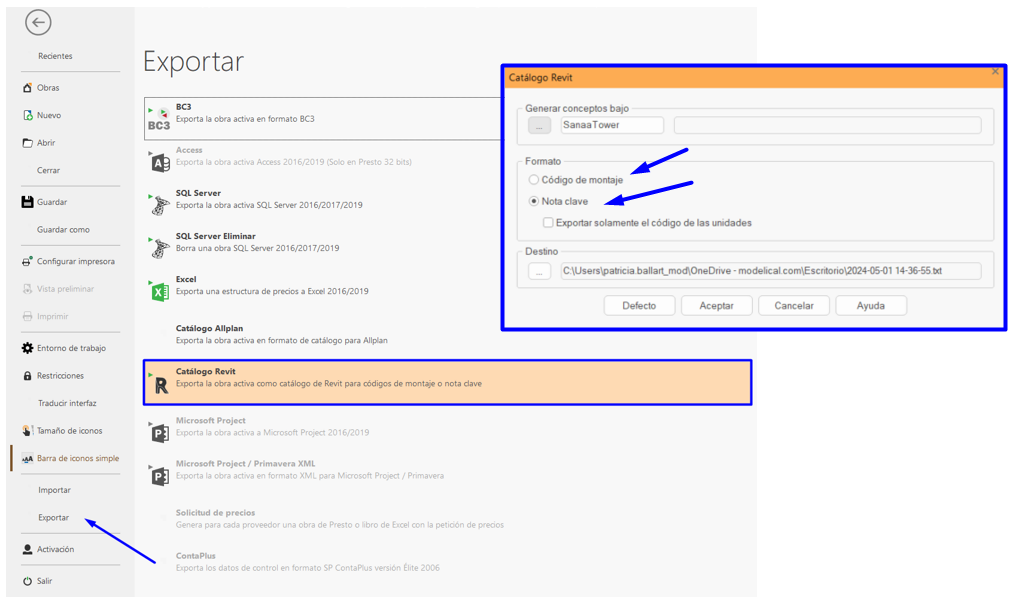The width and height of the screenshot is (1013, 607).
Task: Click the Exportar page heading
Action: (x=193, y=62)
